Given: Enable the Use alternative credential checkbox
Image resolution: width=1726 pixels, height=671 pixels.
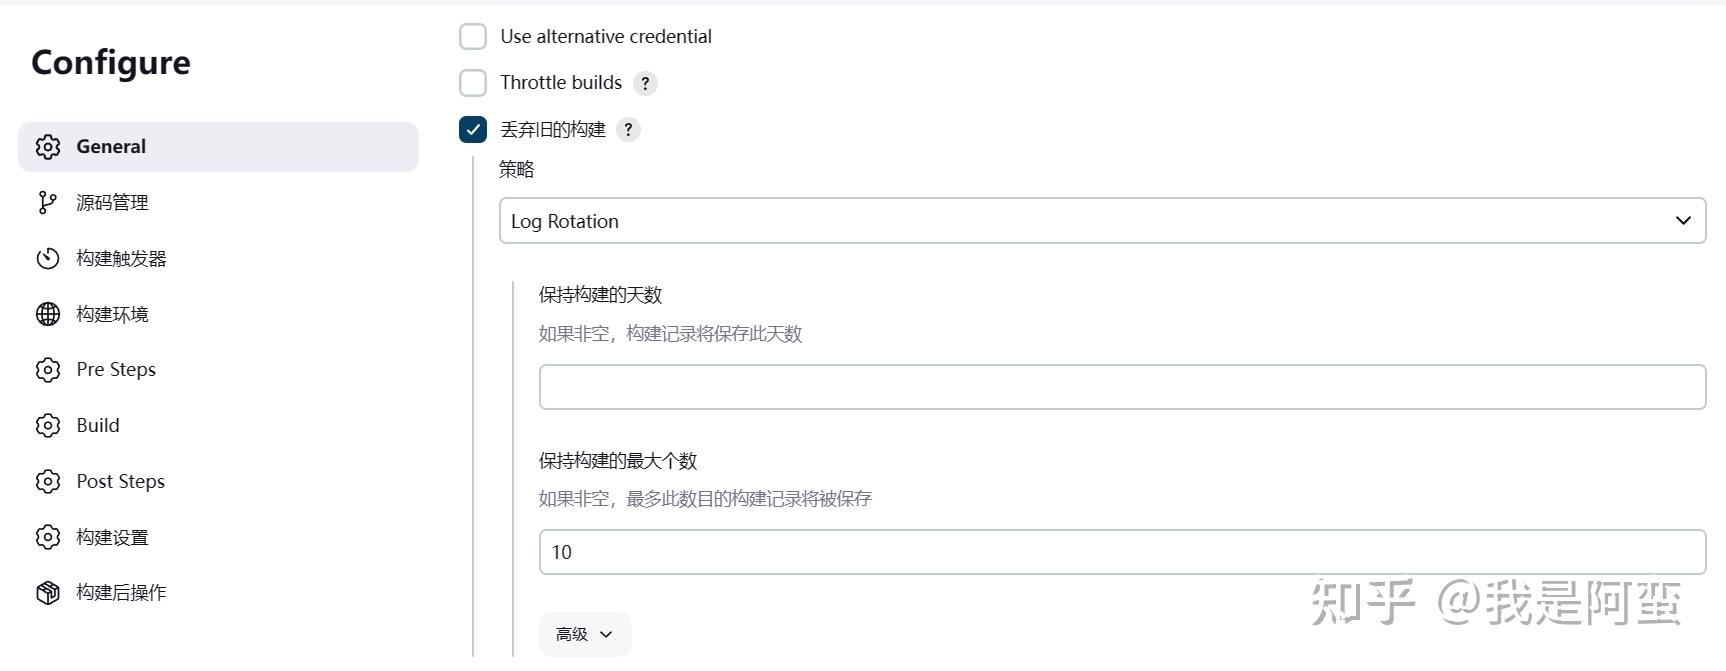Looking at the screenshot, I should (472, 35).
